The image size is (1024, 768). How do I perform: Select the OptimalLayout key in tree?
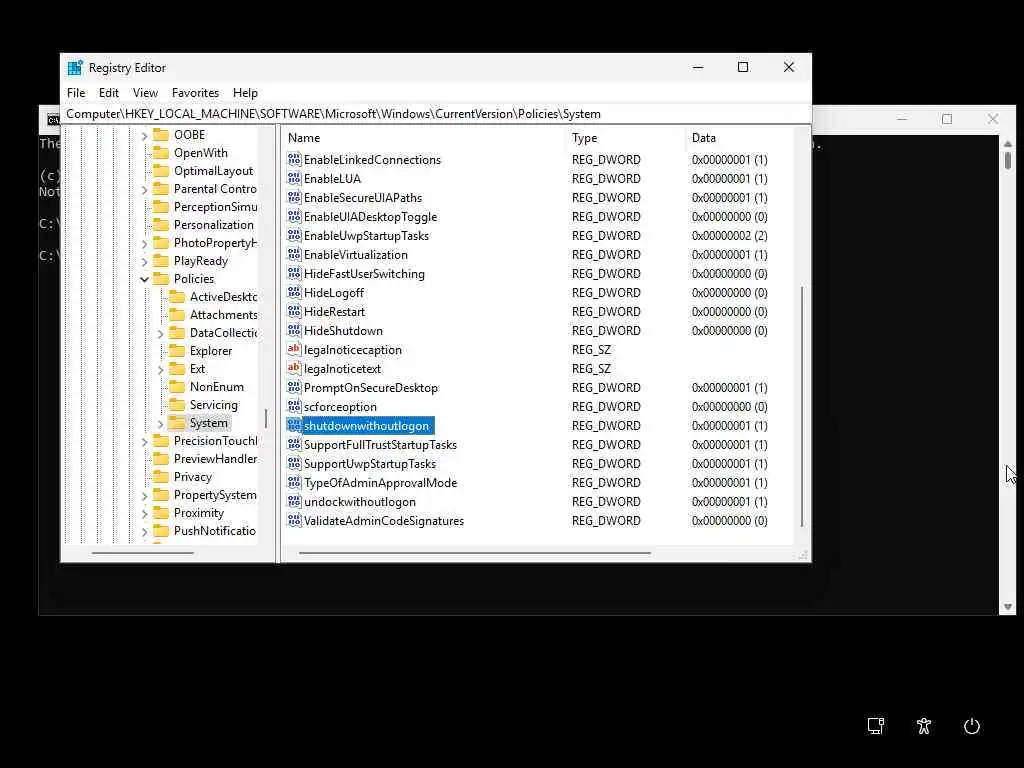click(213, 171)
